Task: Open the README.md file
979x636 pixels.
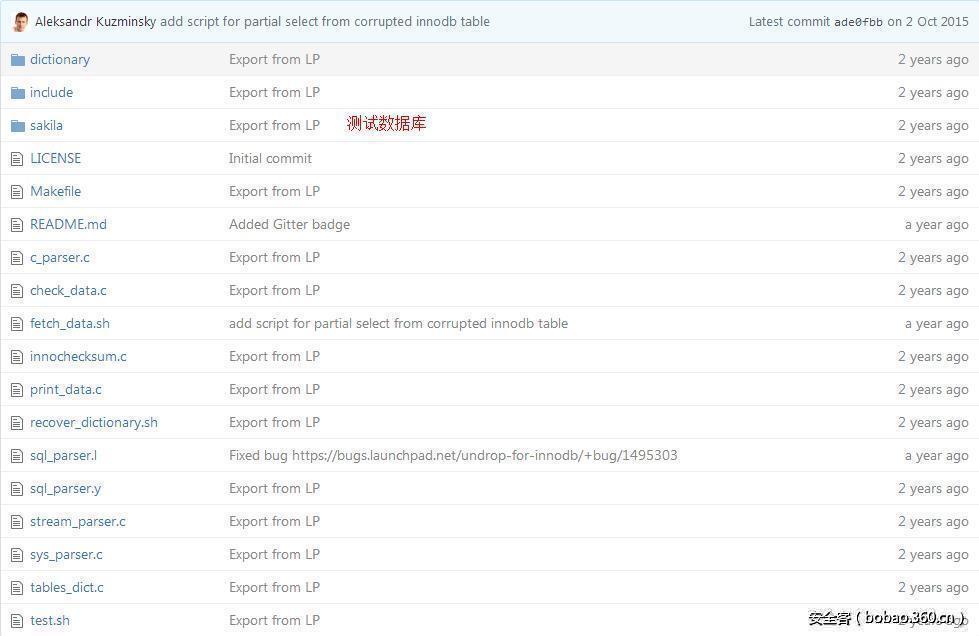Action: click(x=67, y=224)
